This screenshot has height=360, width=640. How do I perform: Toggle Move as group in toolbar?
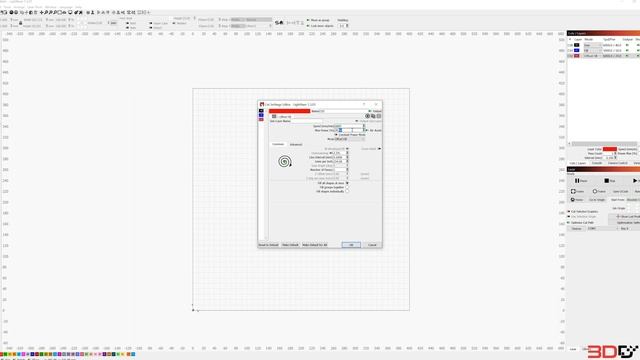308,20
